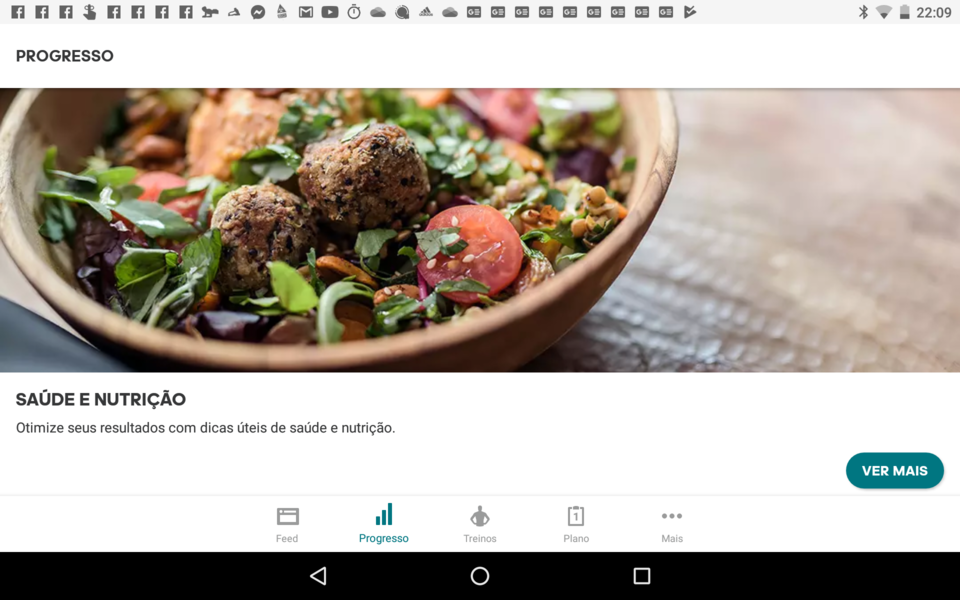
Task: Open the Saúde e Nutrição food bowl image
Action: point(480,230)
